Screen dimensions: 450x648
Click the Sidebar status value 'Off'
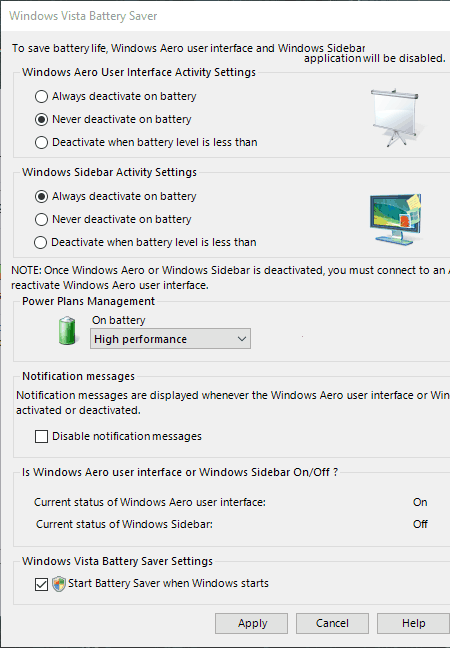pyautogui.click(x=420, y=524)
